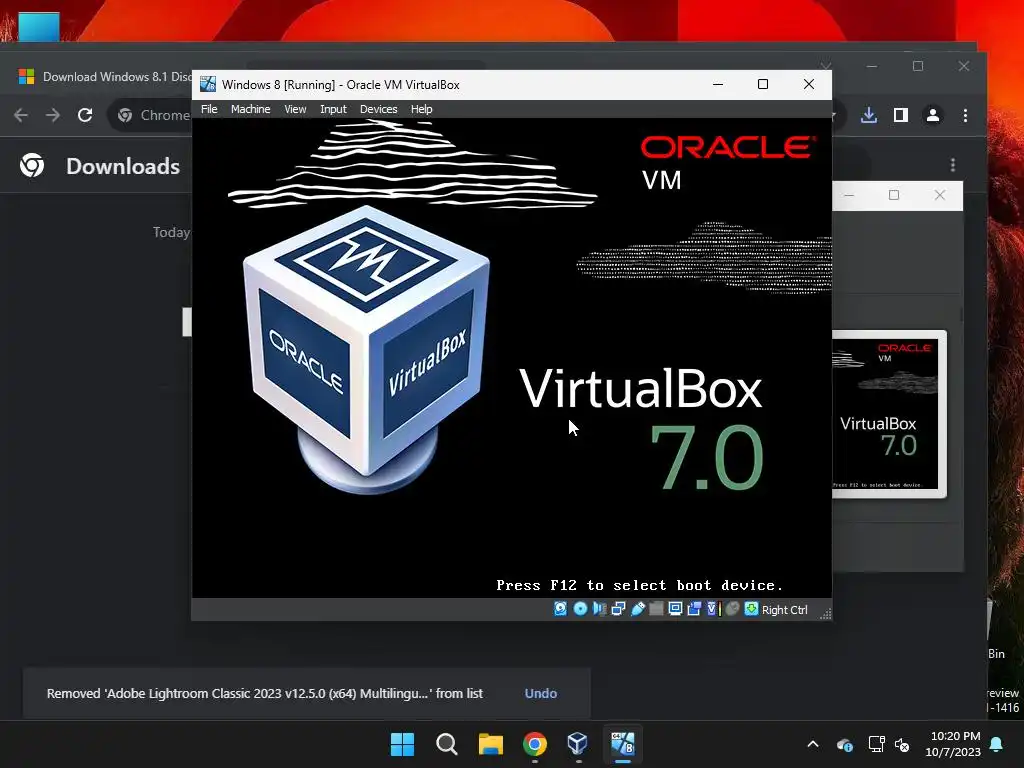Open the blue desktop shortcut icon
This screenshot has width=1024, height=768.
[x=39, y=26]
